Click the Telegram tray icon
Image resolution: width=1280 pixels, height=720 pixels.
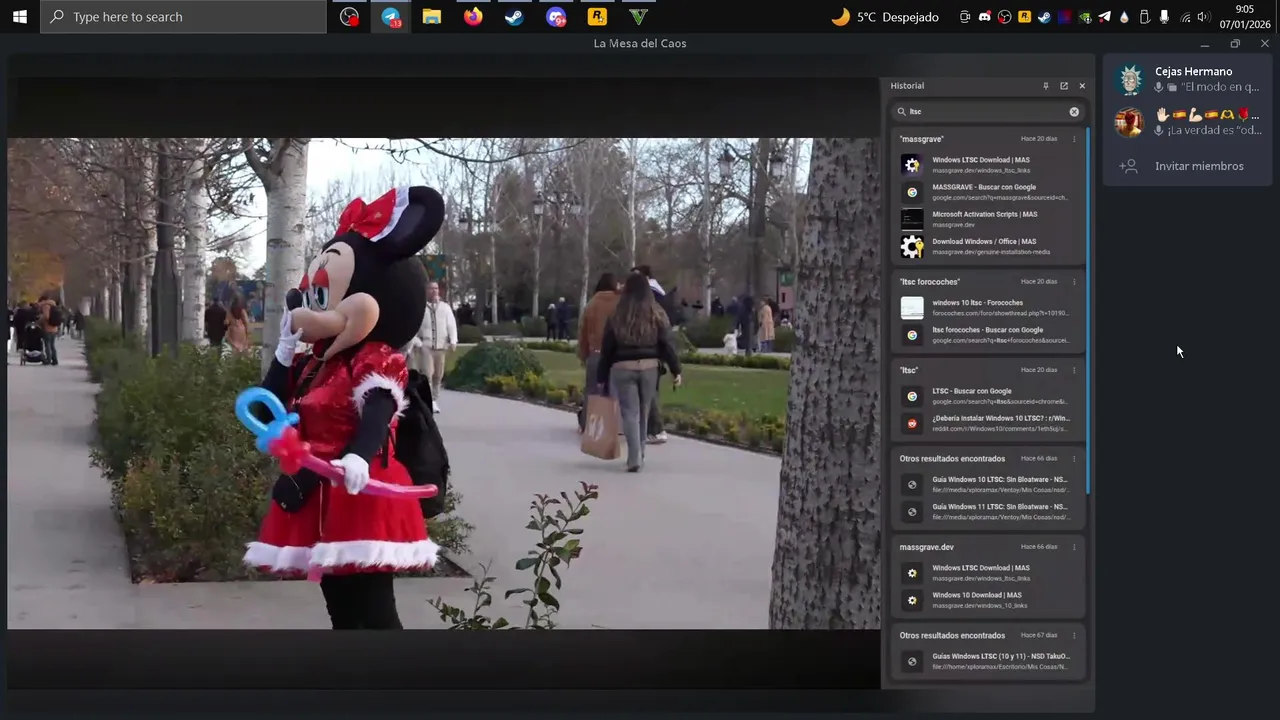click(x=1105, y=16)
